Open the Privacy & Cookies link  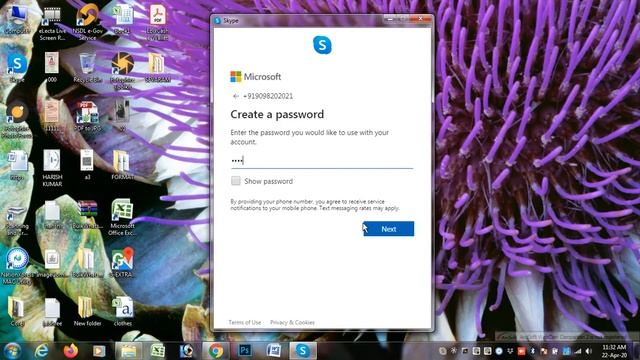point(292,322)
